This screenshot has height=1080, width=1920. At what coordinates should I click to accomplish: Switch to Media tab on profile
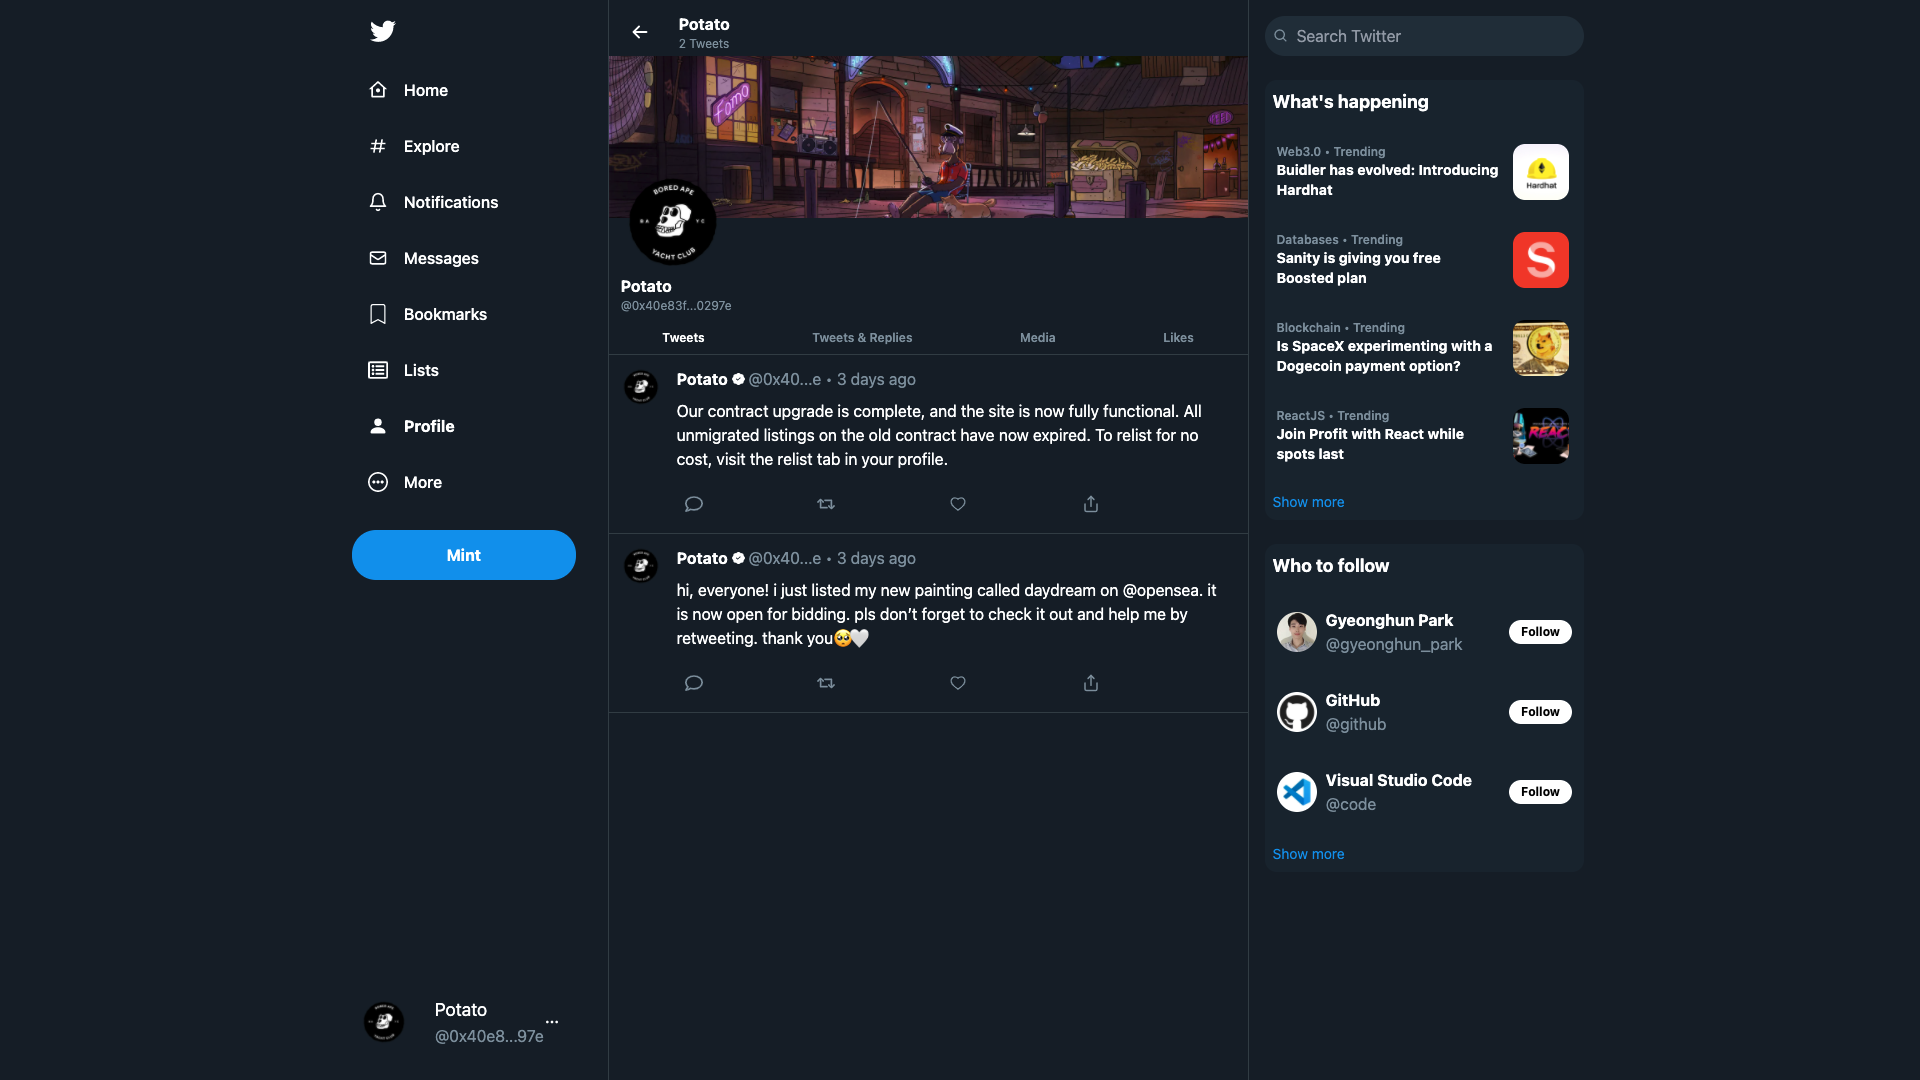(x=1038, y=338)
